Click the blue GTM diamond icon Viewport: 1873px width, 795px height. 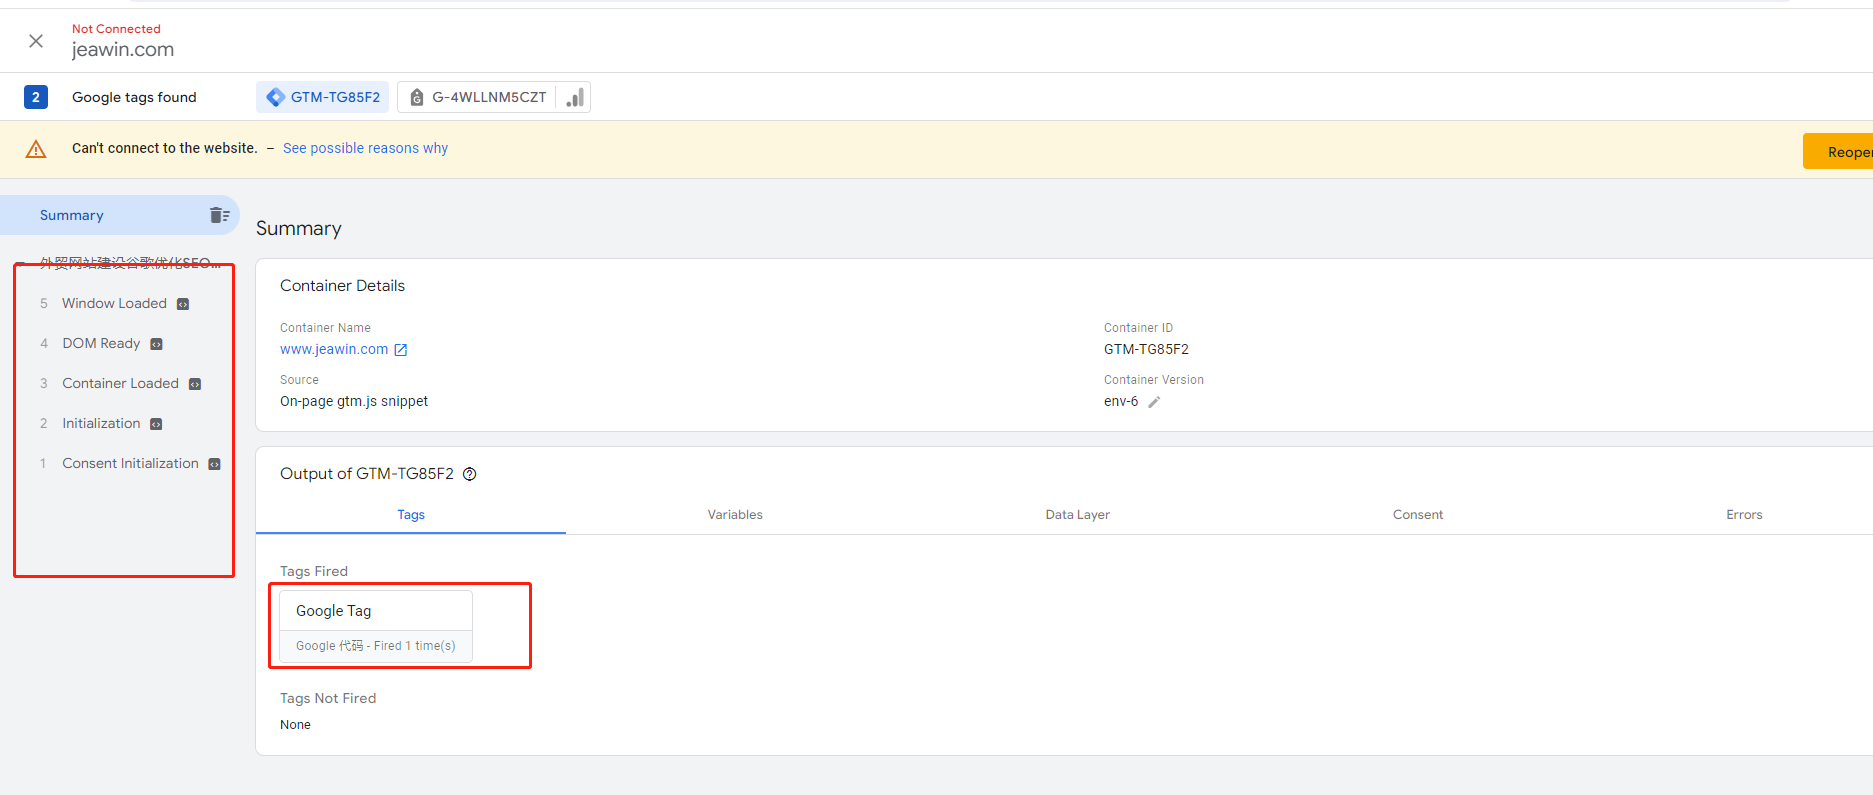[275, 97]
